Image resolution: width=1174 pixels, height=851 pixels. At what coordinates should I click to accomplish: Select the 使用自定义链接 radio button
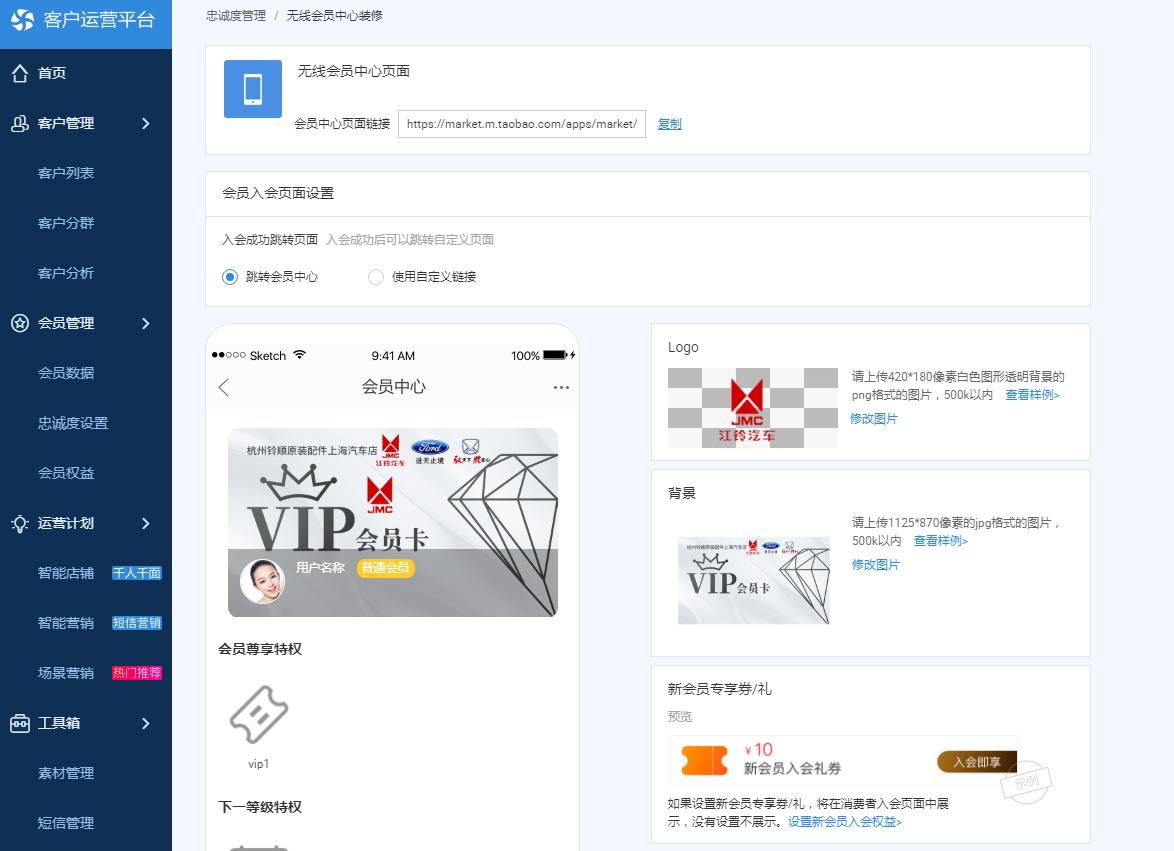[375, 277]
